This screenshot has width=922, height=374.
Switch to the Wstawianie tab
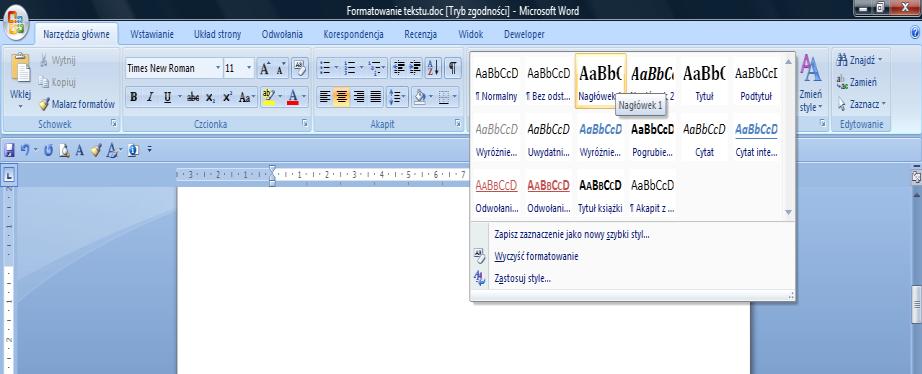click(x=152, y=35)
